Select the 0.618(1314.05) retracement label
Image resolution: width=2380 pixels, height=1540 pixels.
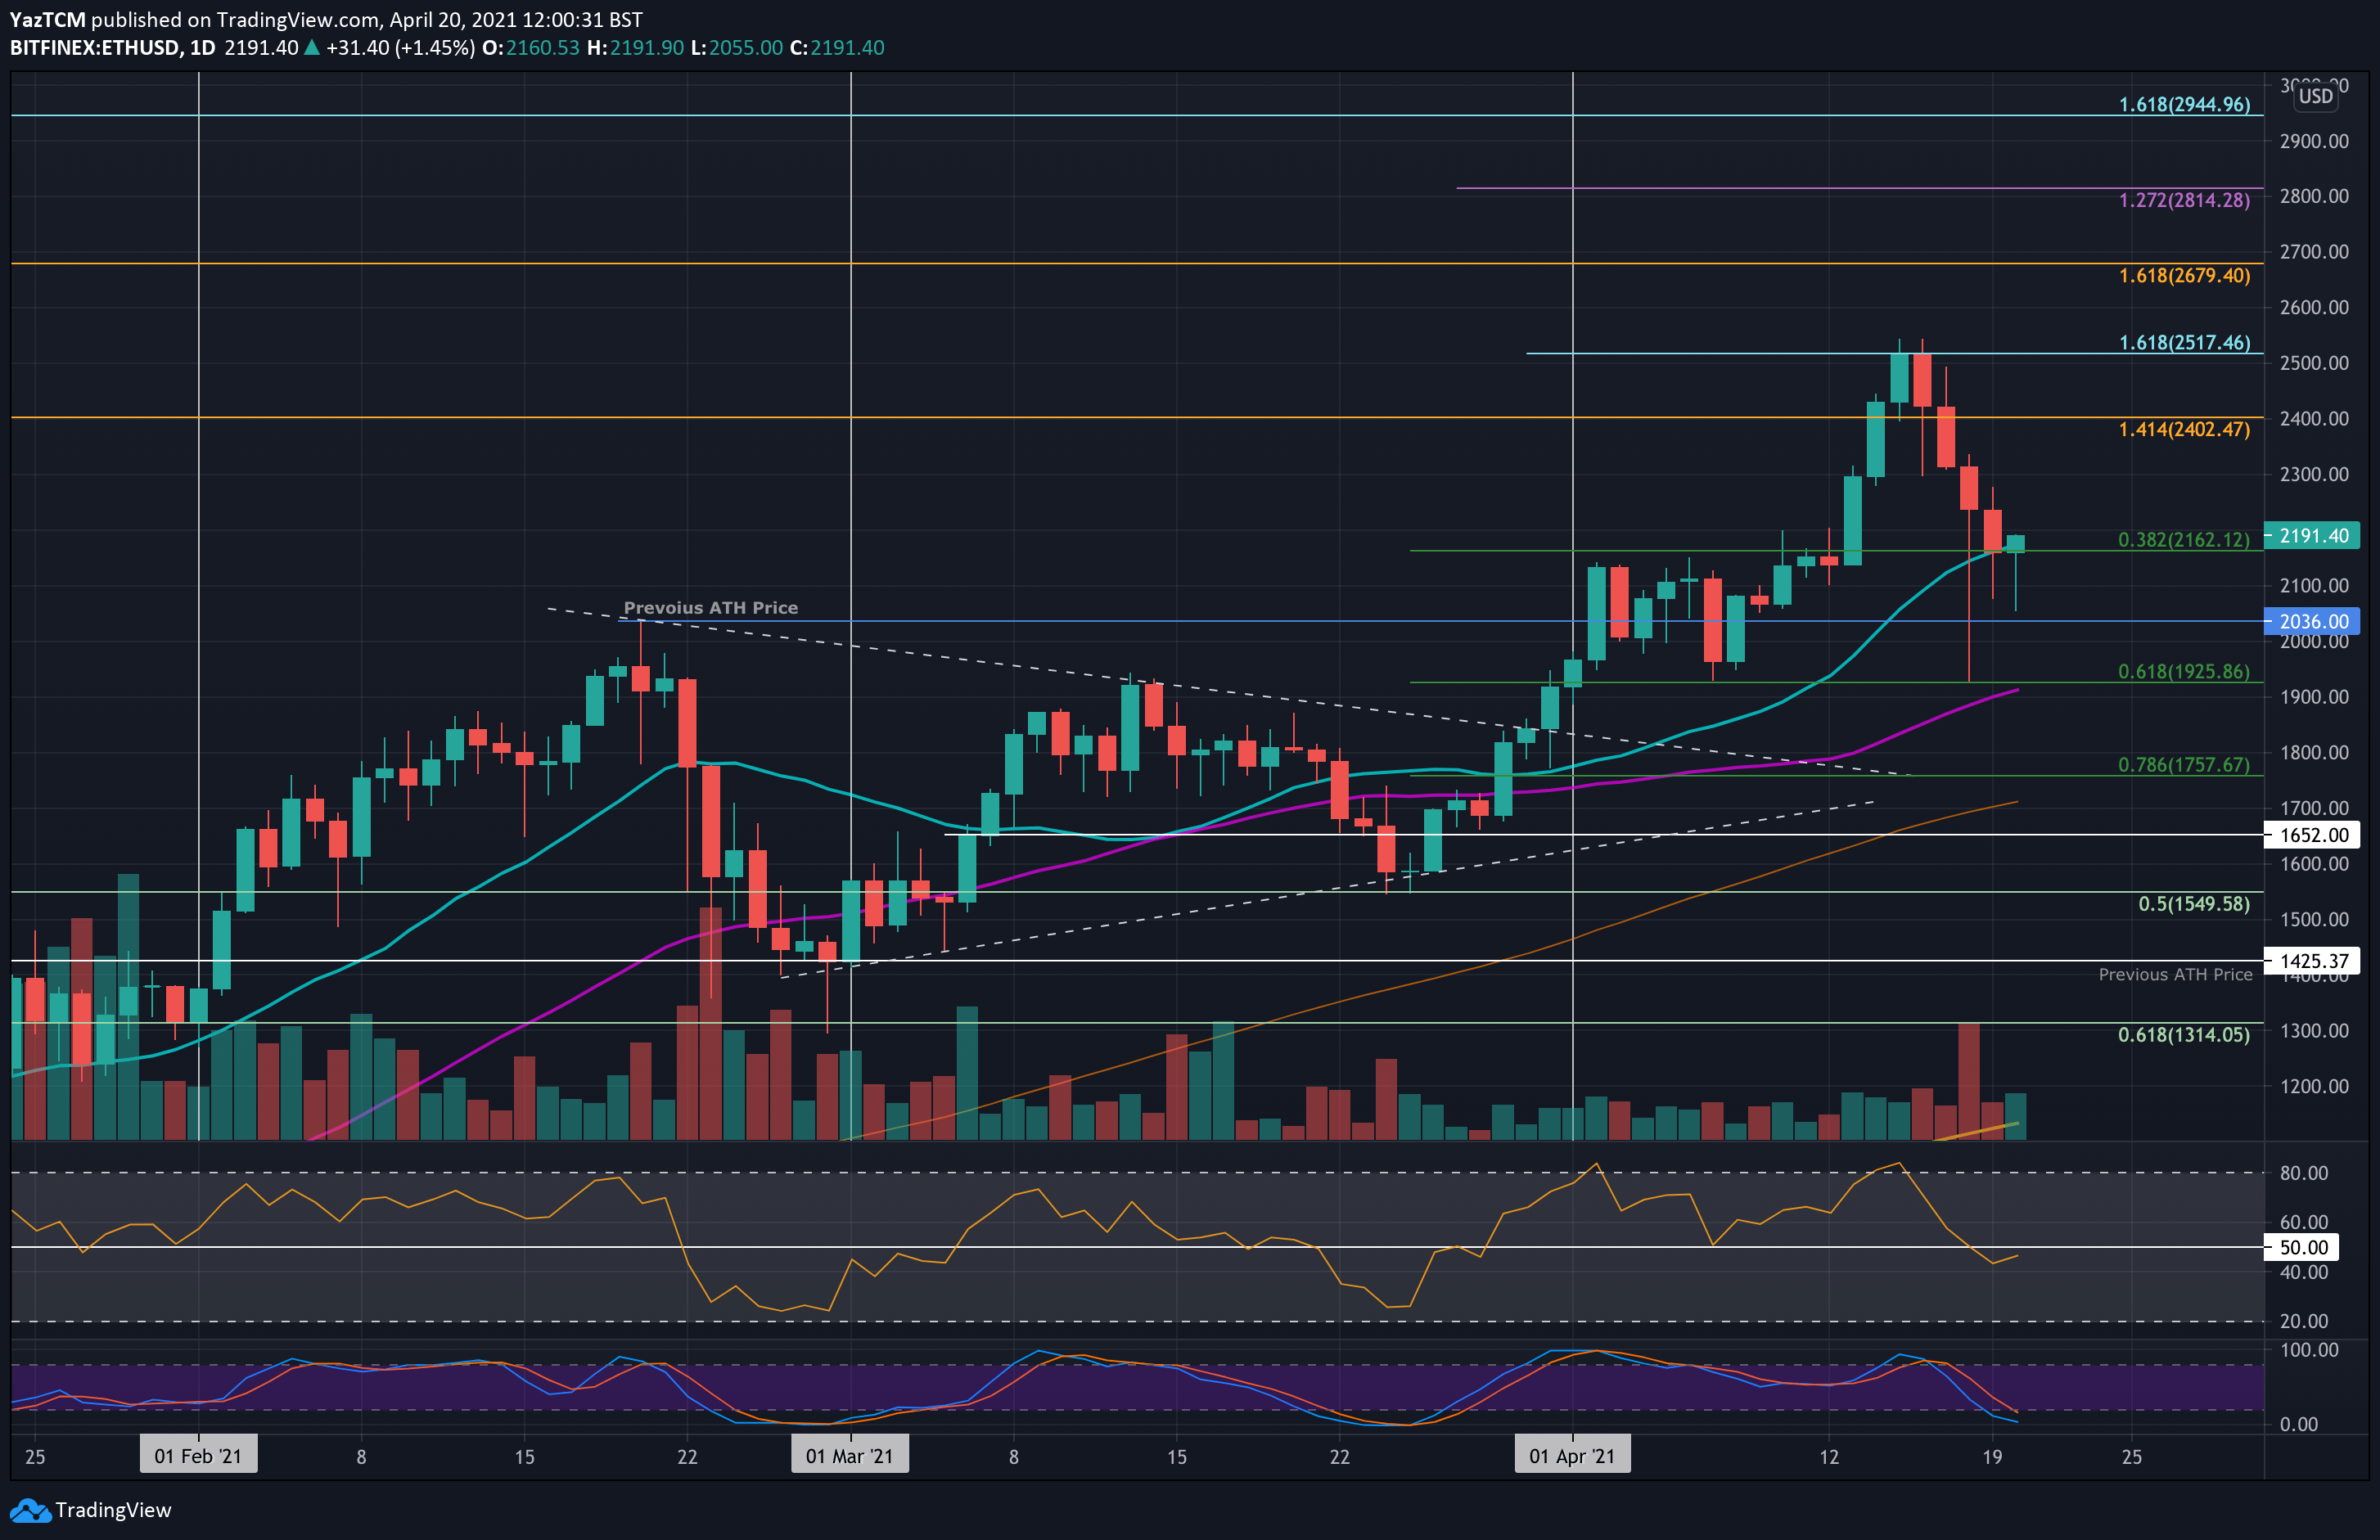[2184, 1034]
